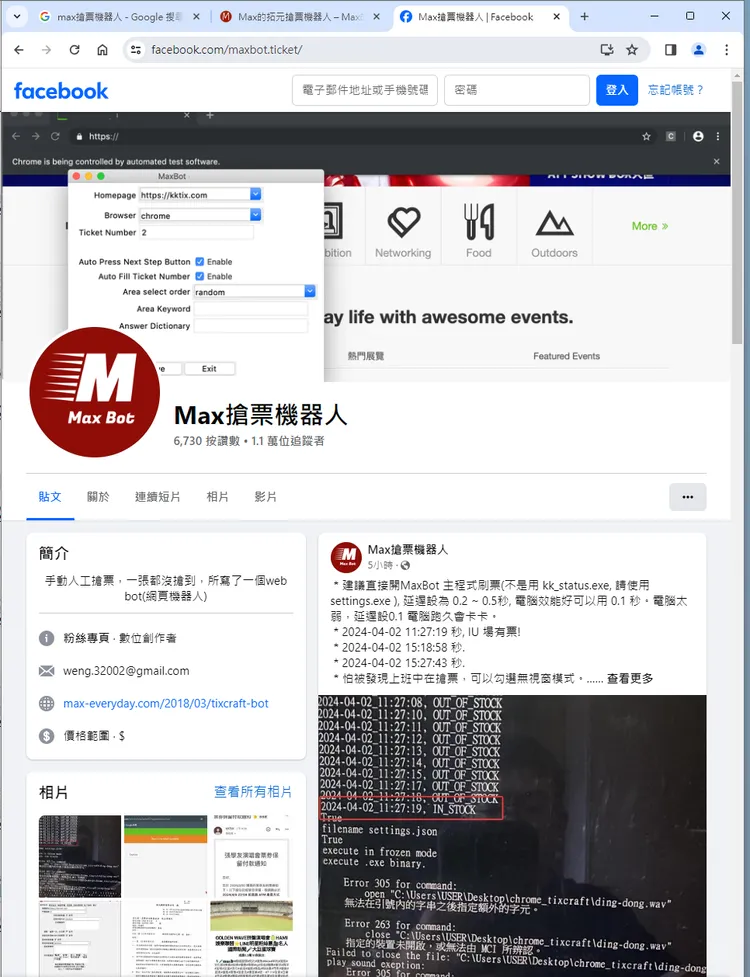Open browser home page icon

click(x=102, y=50)
